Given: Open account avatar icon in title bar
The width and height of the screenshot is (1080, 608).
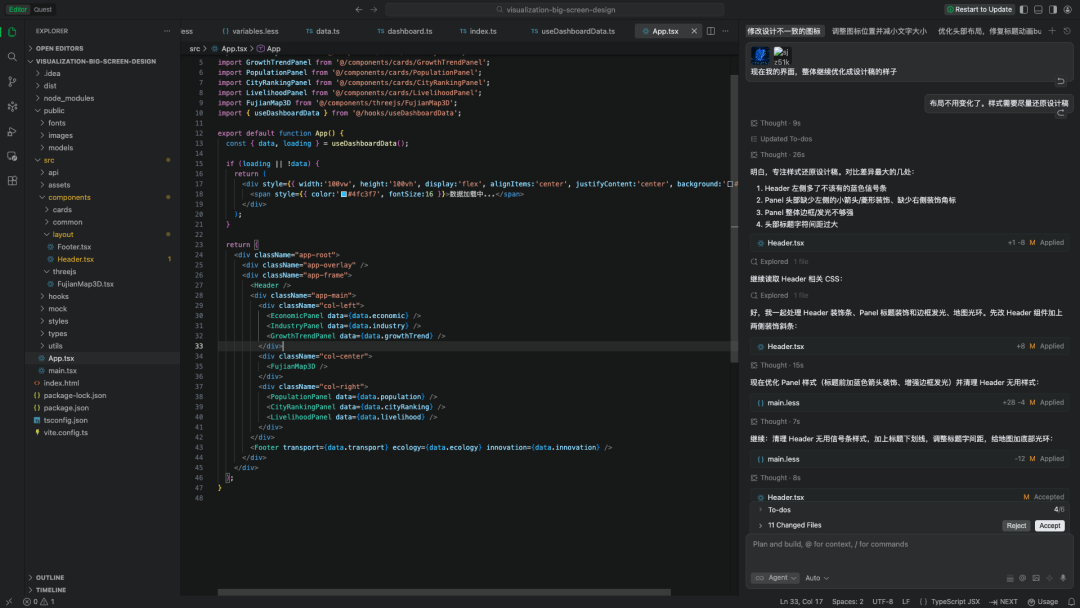Looking at the screenshot, I should point(1068,10).
